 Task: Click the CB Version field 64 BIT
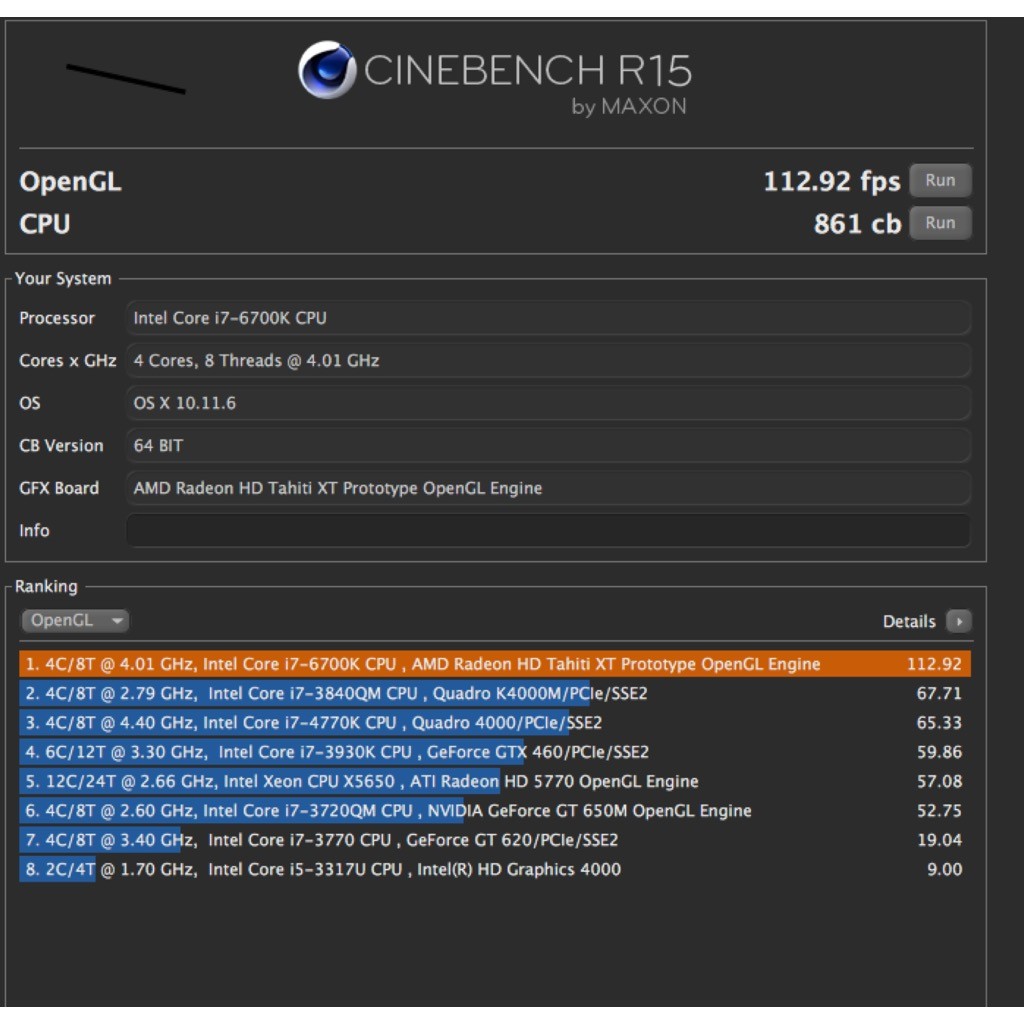point(548,445)
